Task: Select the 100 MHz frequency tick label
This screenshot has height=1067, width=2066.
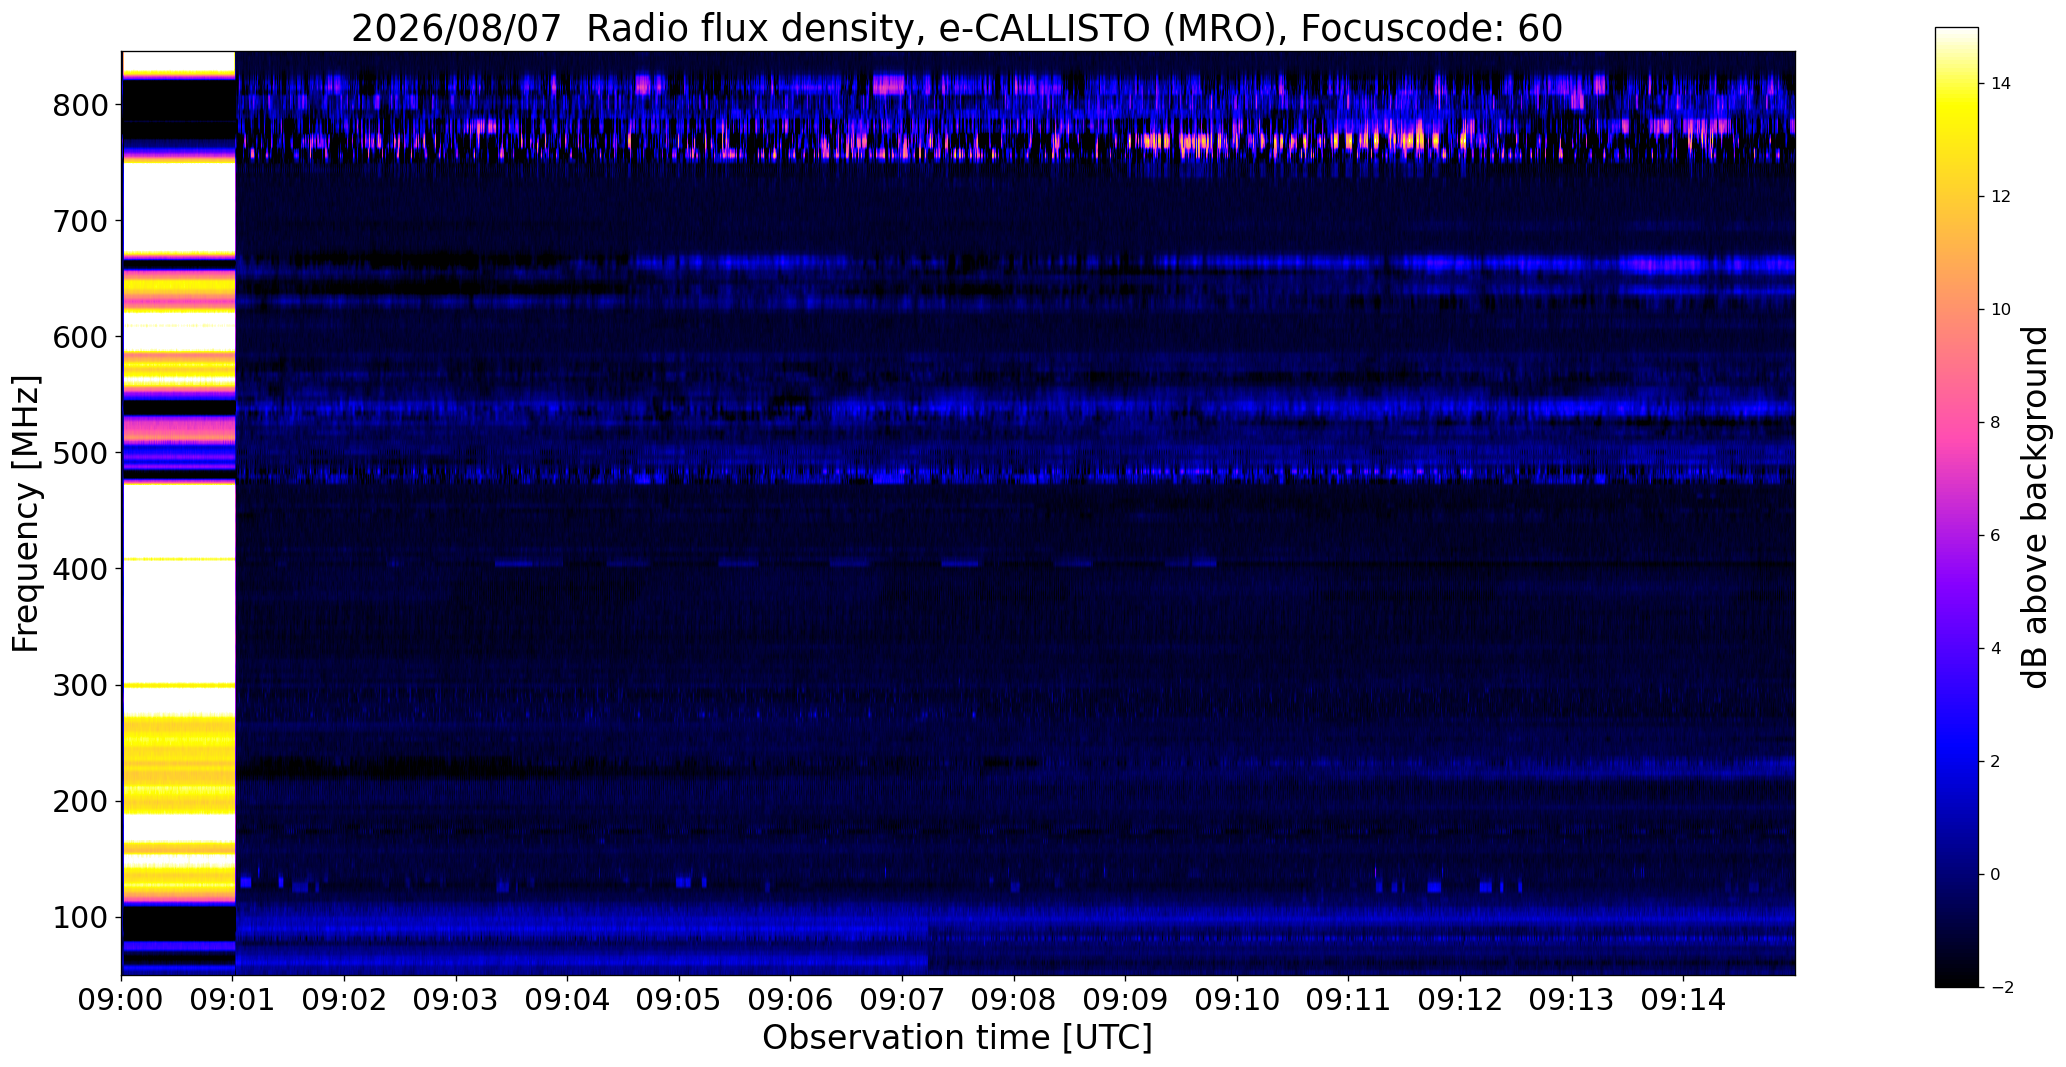Action: click(x=81, y=917)
